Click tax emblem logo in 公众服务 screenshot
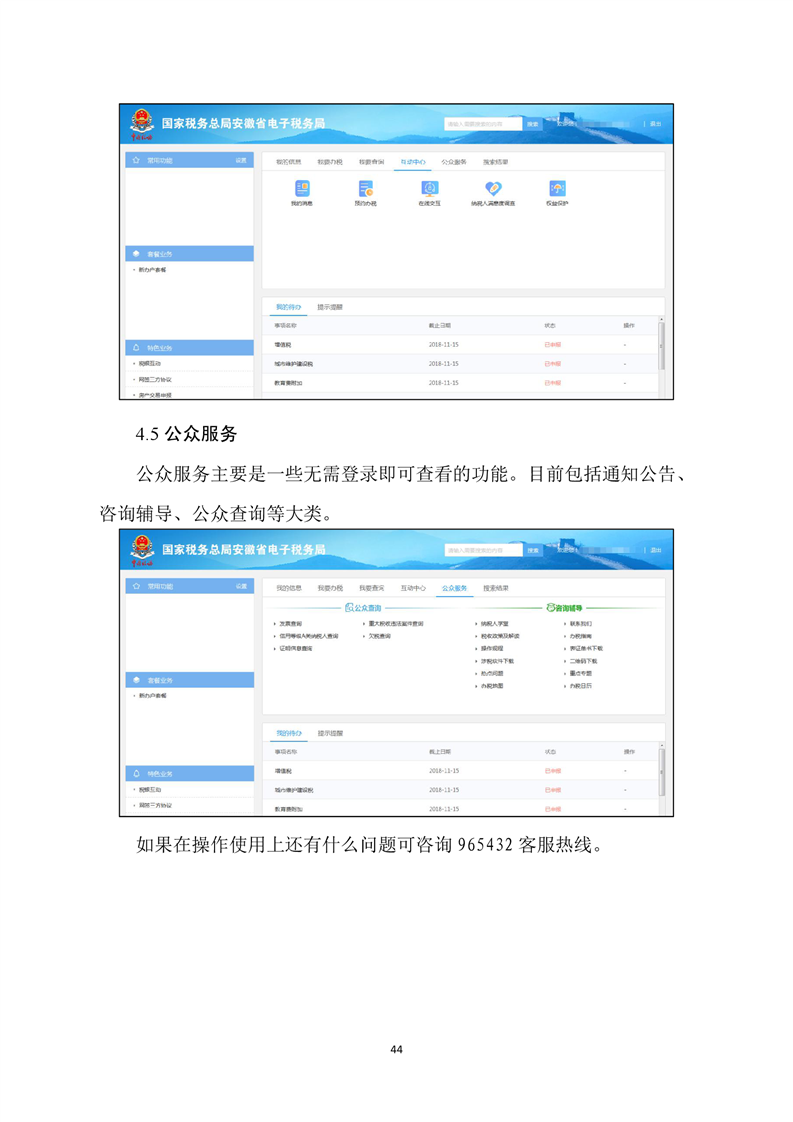Viewport: 793px width, 1122px height. (x=142, y=550)
